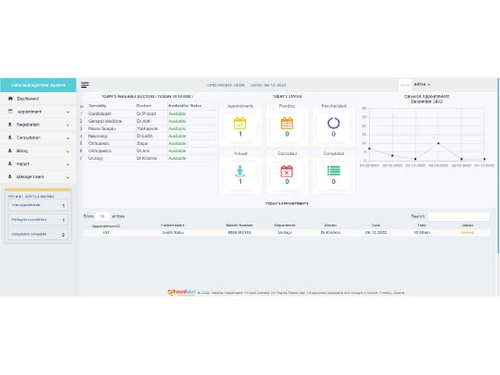Sort by Mobile Number column header
500x375 pixels.
pyautogui.click(x=239, y=225)
